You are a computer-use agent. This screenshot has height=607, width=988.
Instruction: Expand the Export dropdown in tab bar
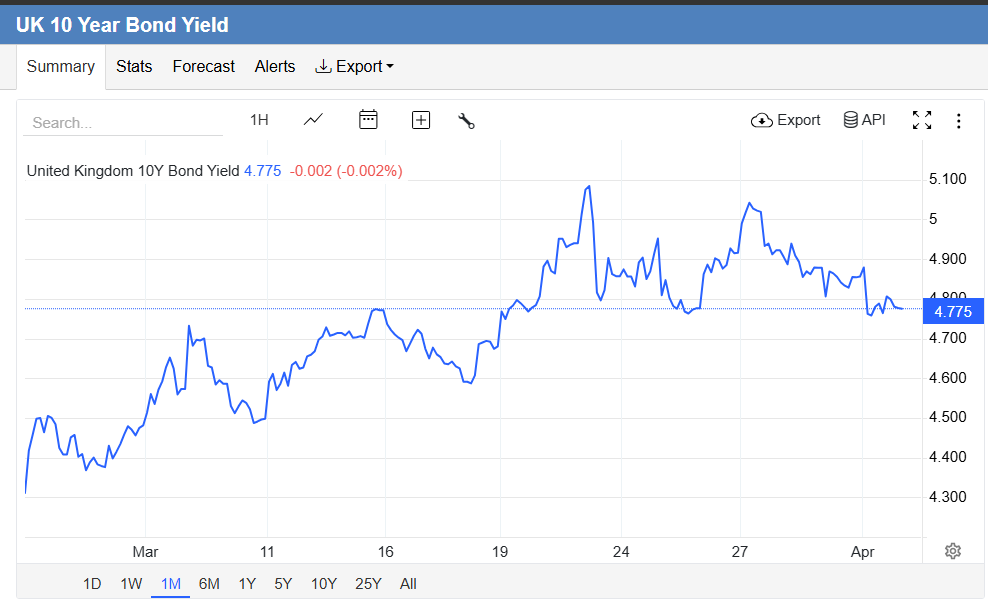click(x=354, y=66)
